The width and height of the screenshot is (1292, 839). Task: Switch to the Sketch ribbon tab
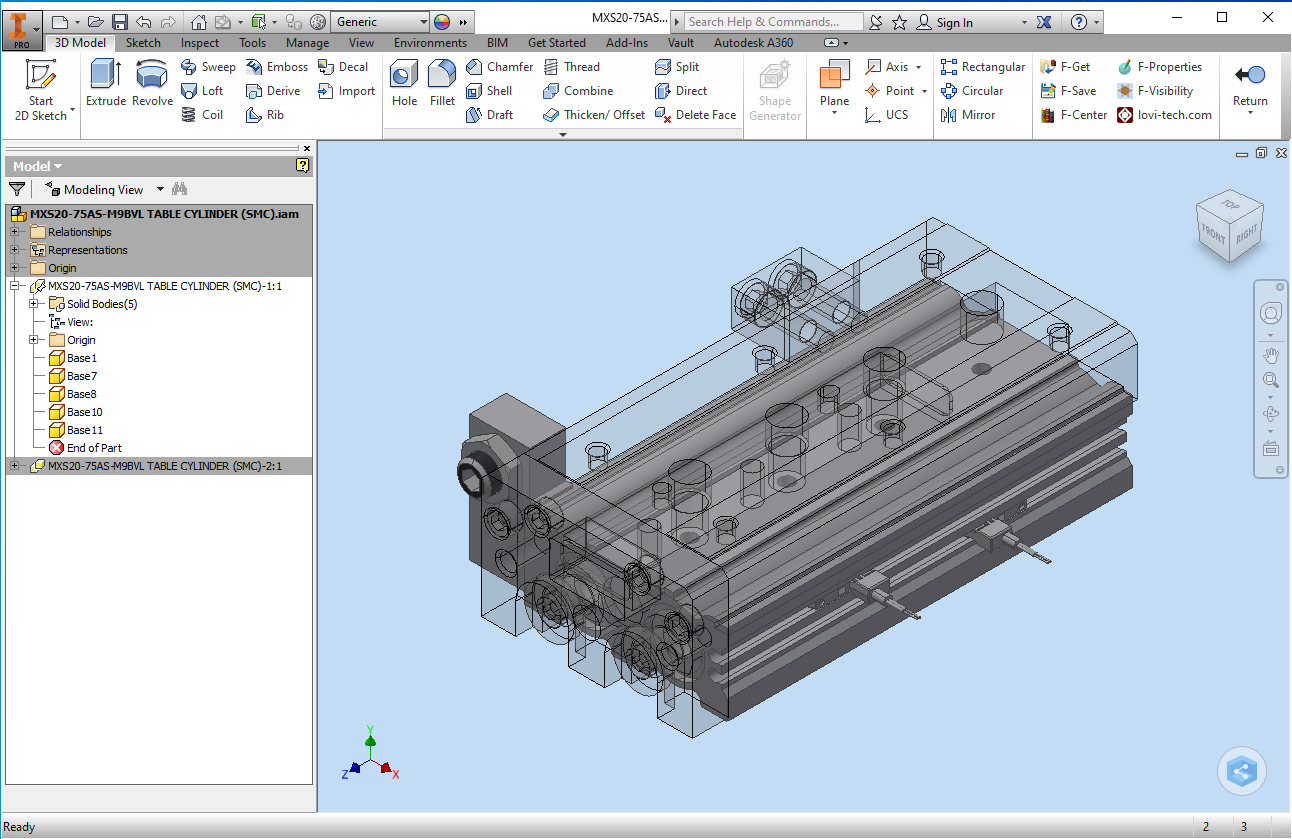coord(143,43)
